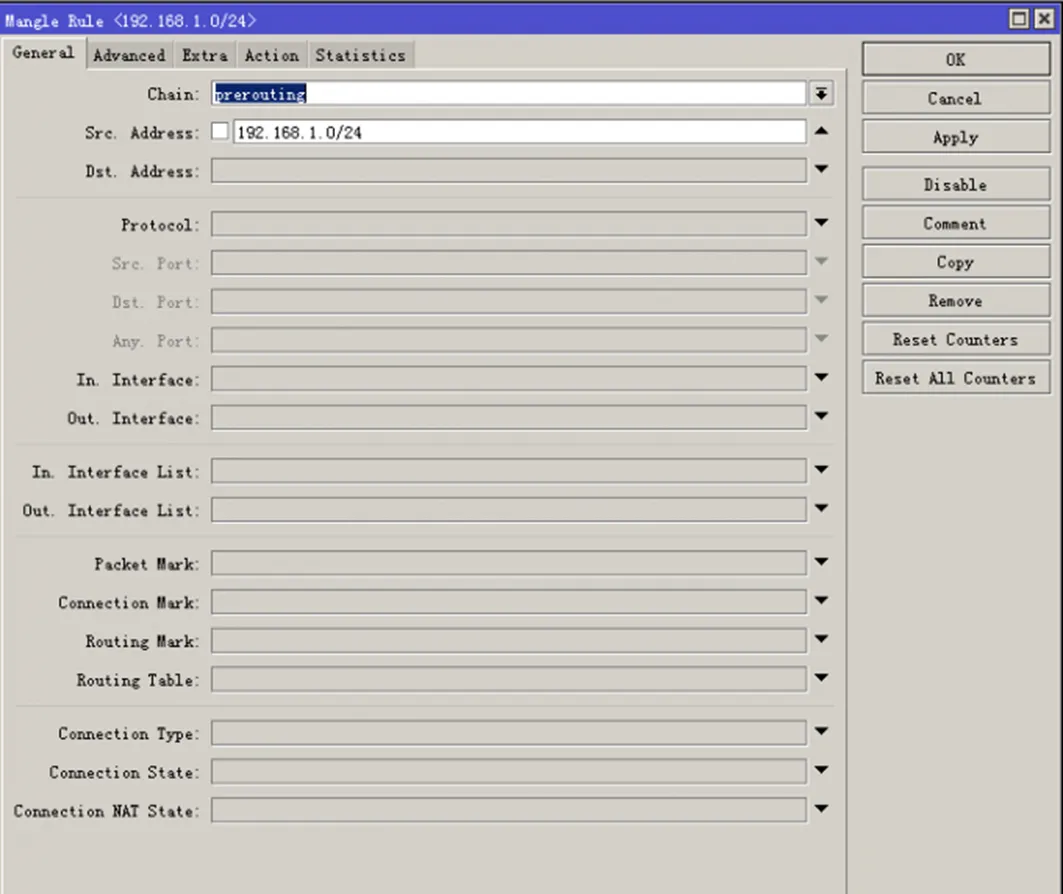Maximize the Mangle Rule window
The width and height of the screenshot is (1063, 894).
coord(1019,19)
